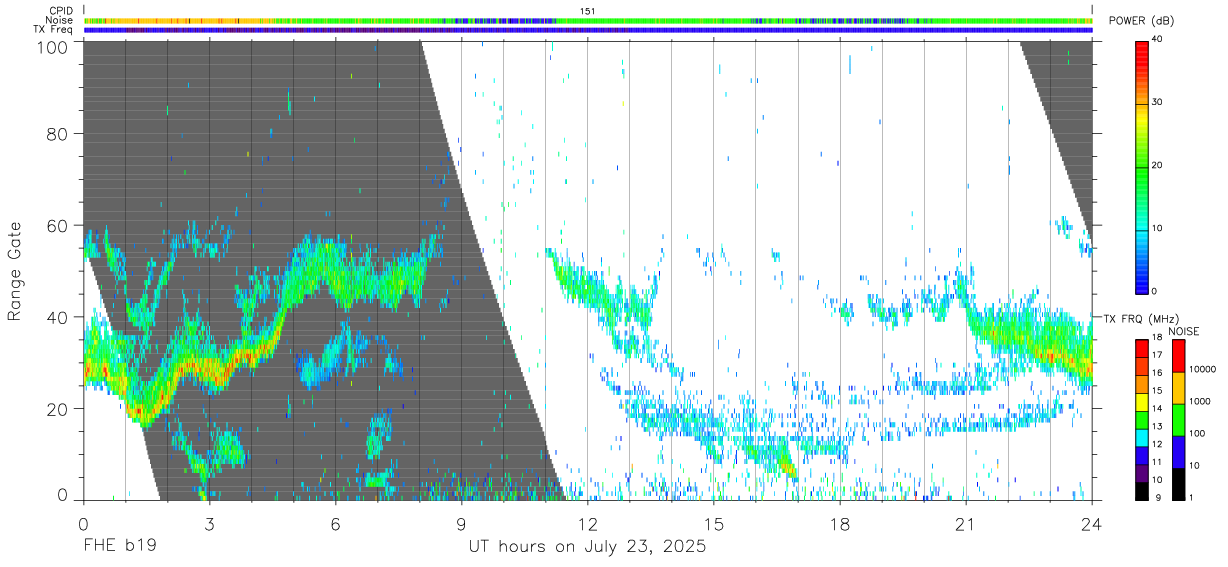Click the power color bar gradient
The width and height of the screenshot is (1228, 567).
[1141, 166]
